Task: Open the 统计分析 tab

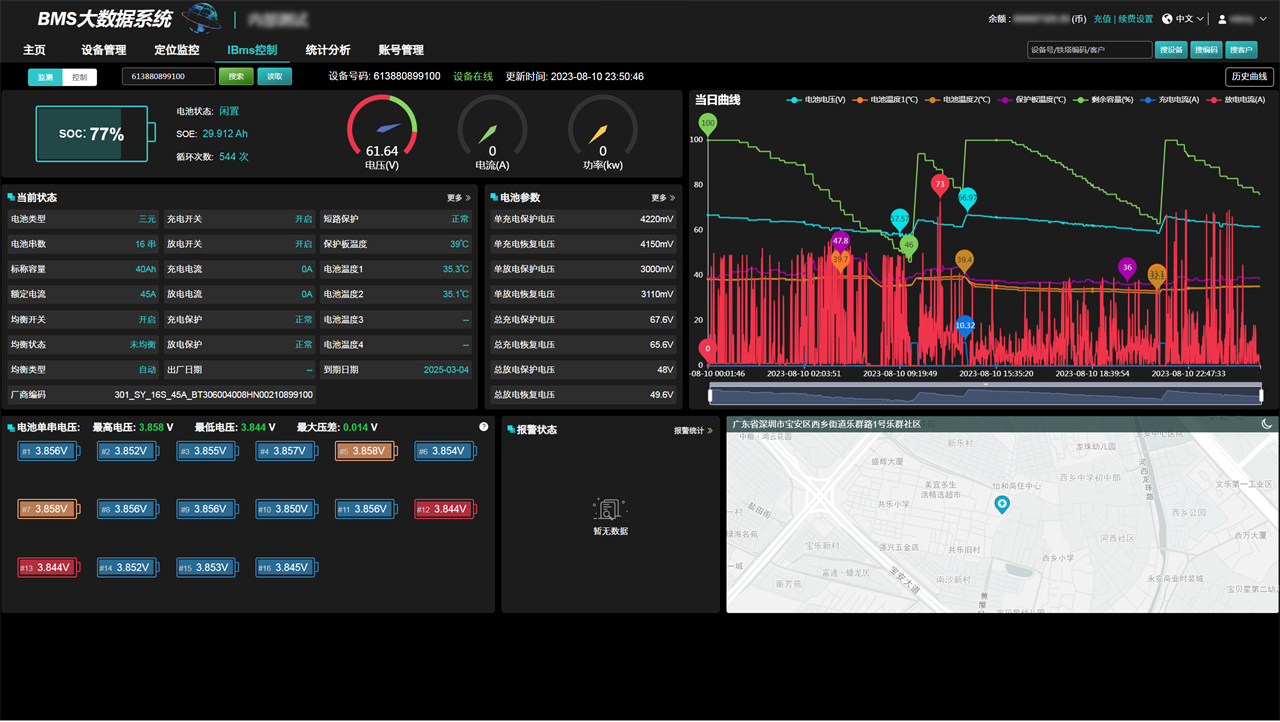Action: click(x=328, y=50)
